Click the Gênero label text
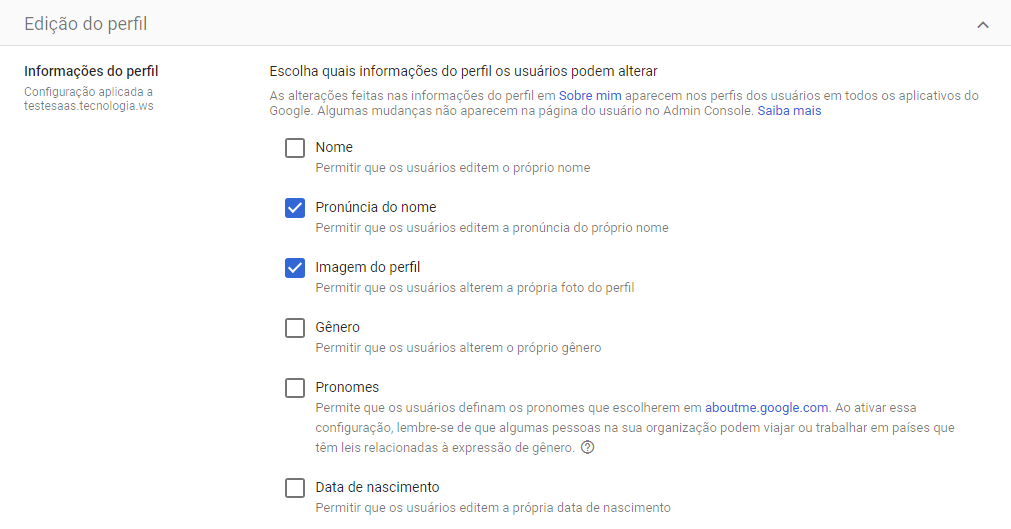 337,327
